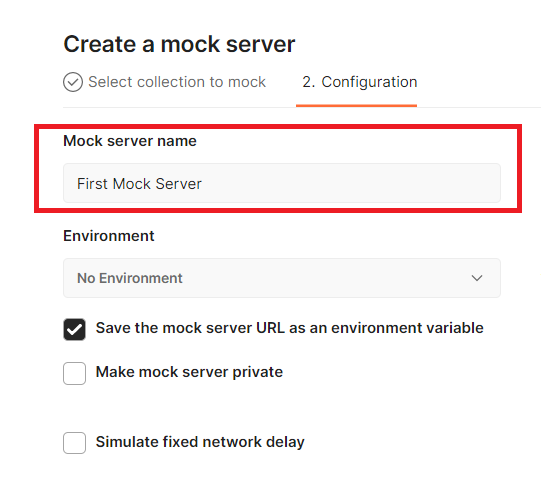Uncheck Save the mock server URL checkbox

[74, 329]
